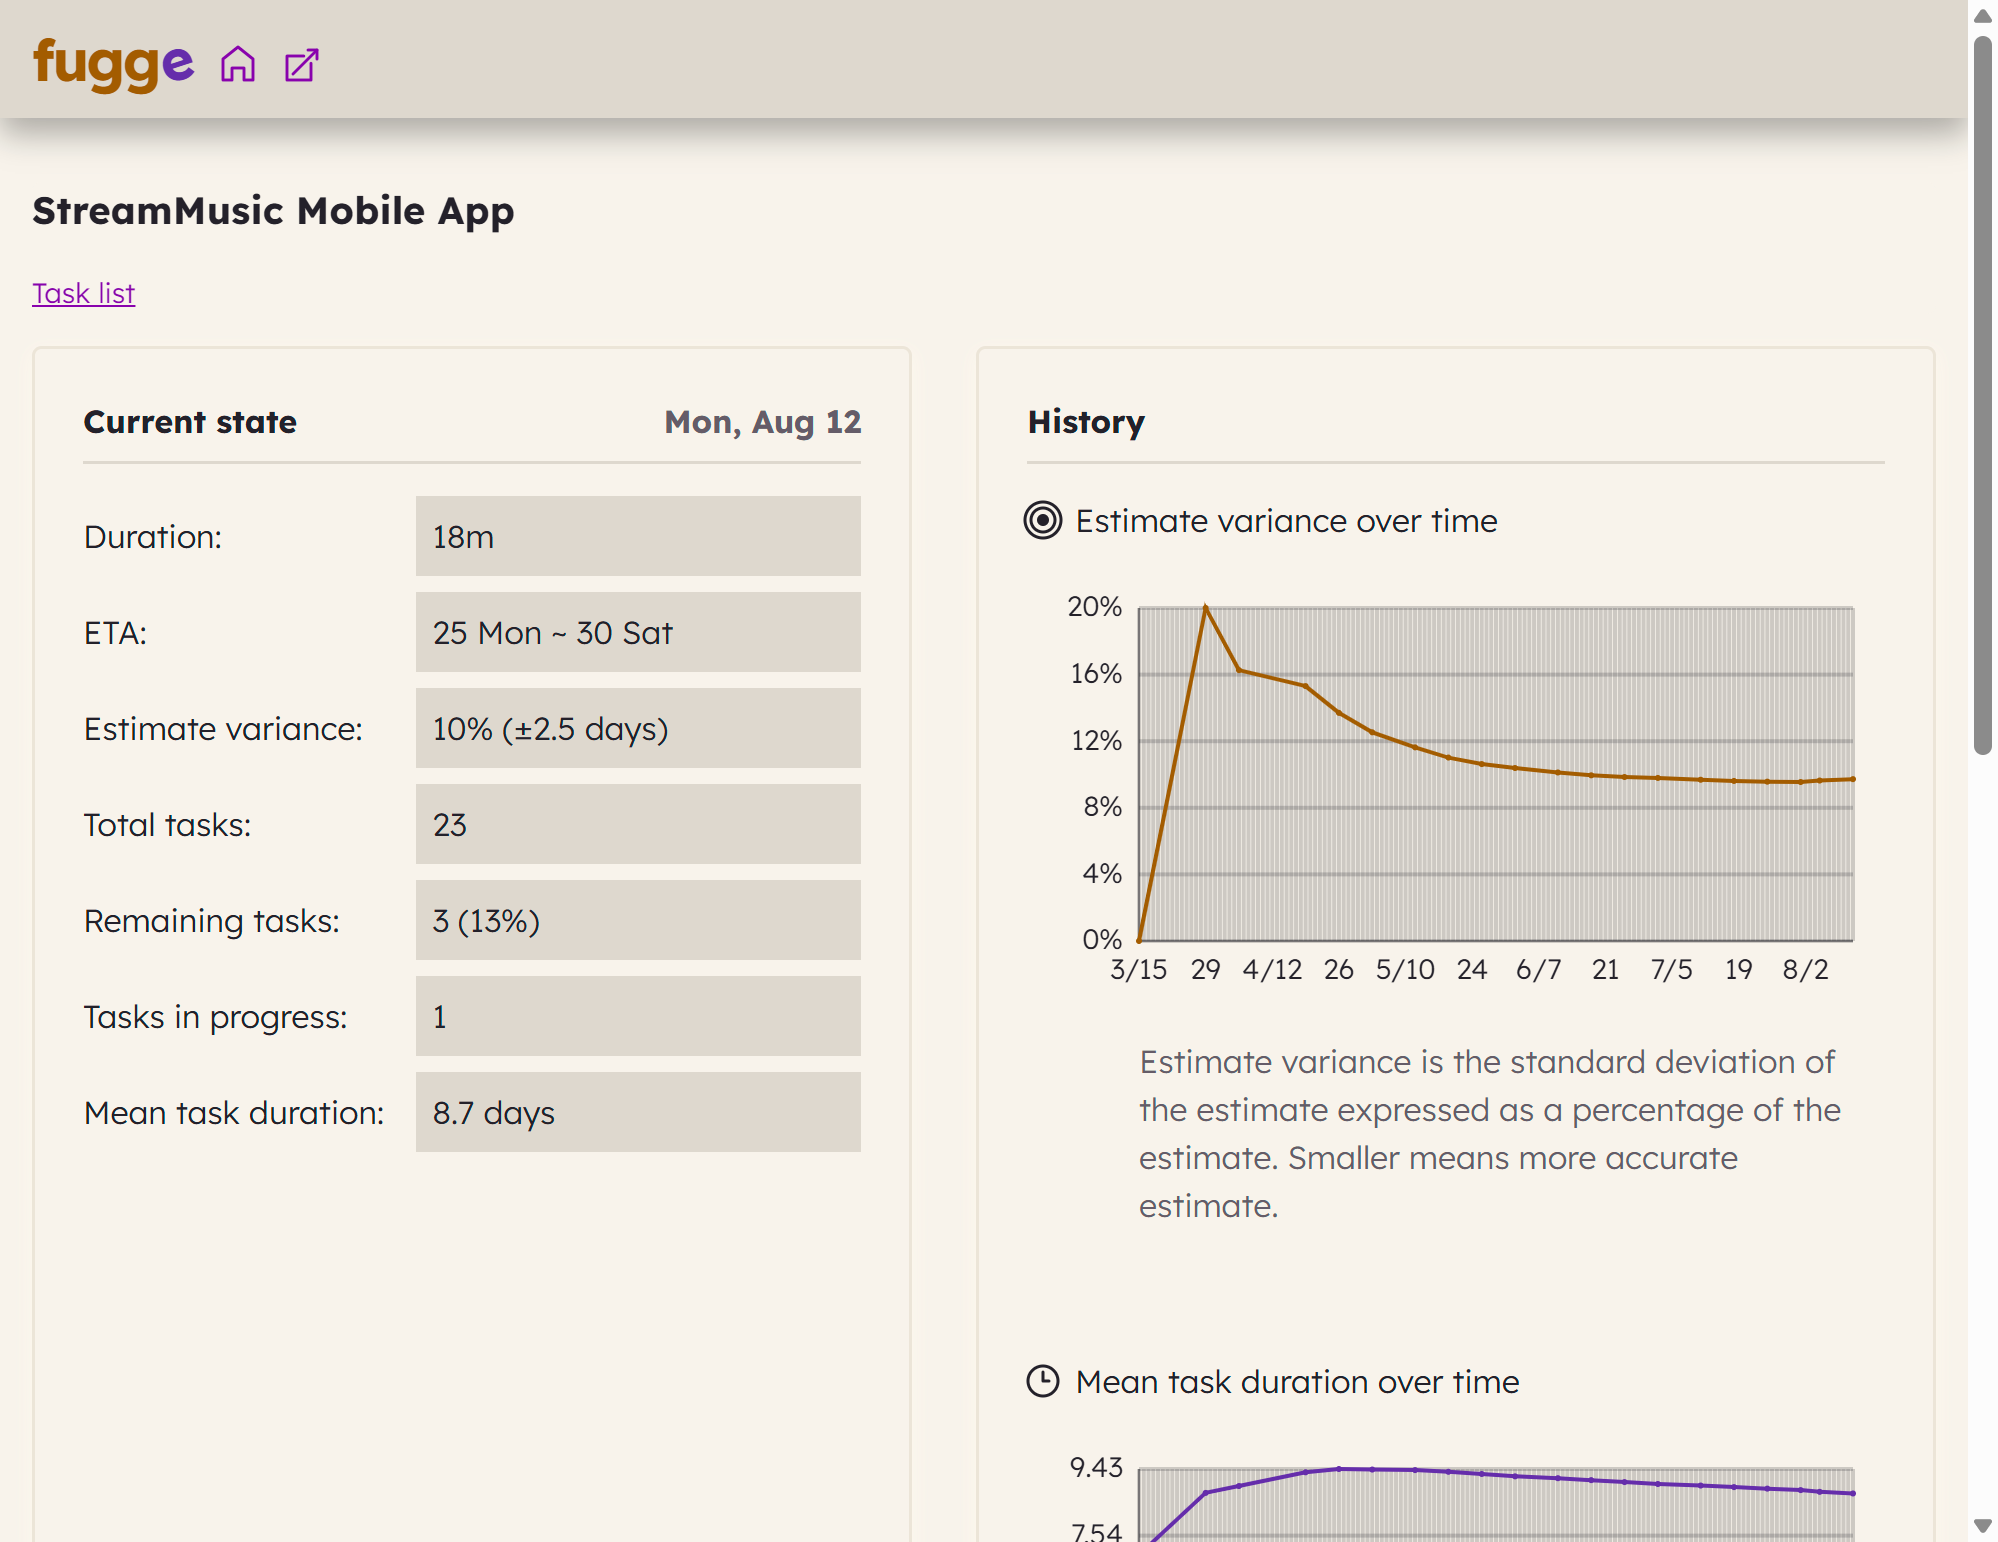Click the Total tasks field showing 23
1998x1542 pixels.
(637, 824)
